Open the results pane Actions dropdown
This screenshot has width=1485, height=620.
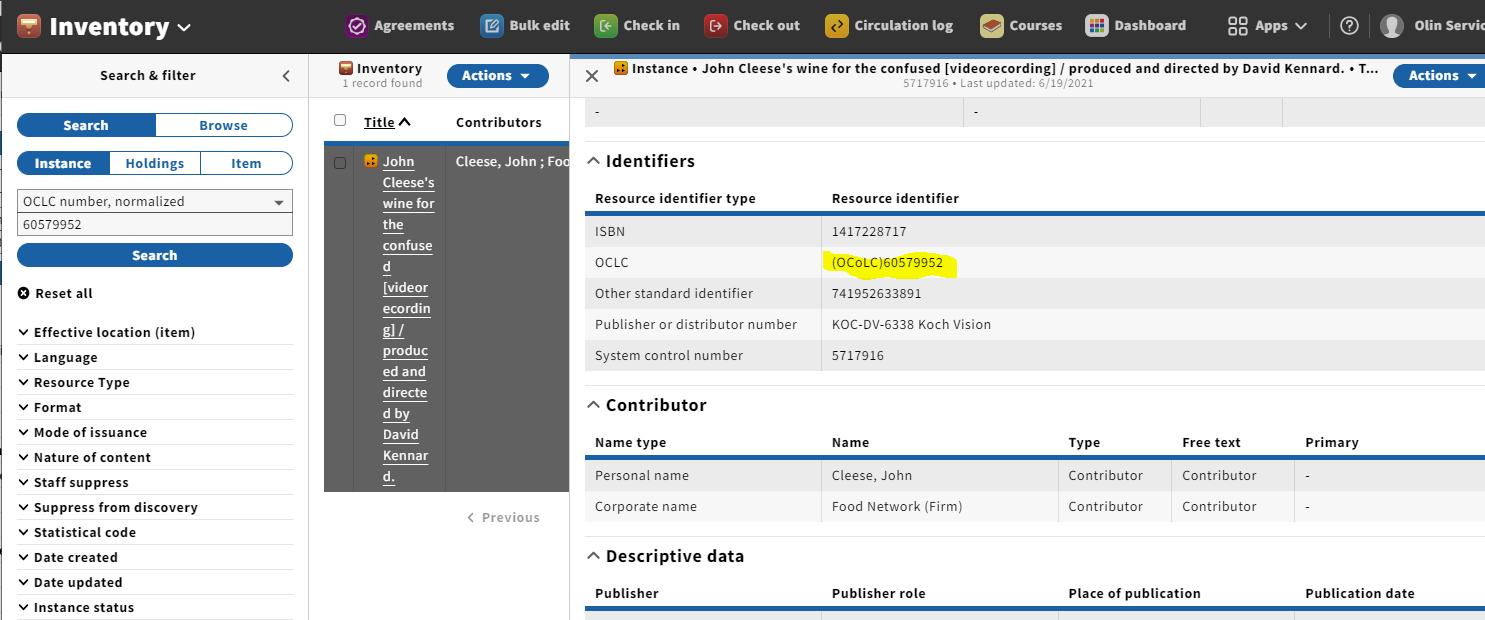pos(498,76)
